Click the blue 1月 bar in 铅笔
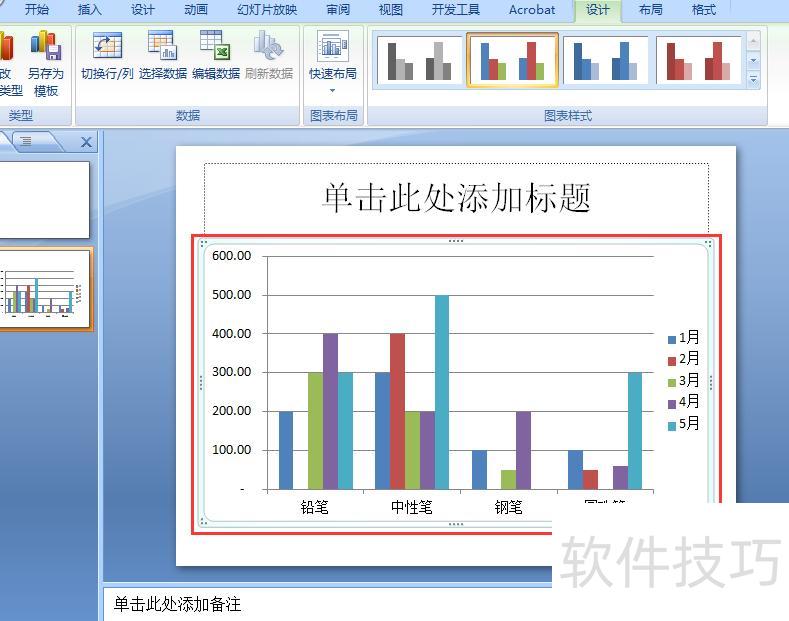Image resolution: width=789 pixels, height=621 pixels. click(286, 450)
